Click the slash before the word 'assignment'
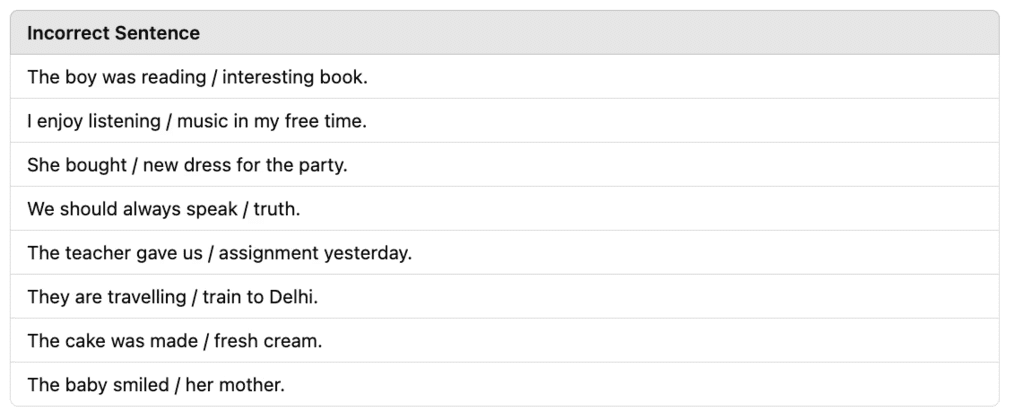Screen dimensions: 1024x420 pyautogui.click(x=211, y=253)
